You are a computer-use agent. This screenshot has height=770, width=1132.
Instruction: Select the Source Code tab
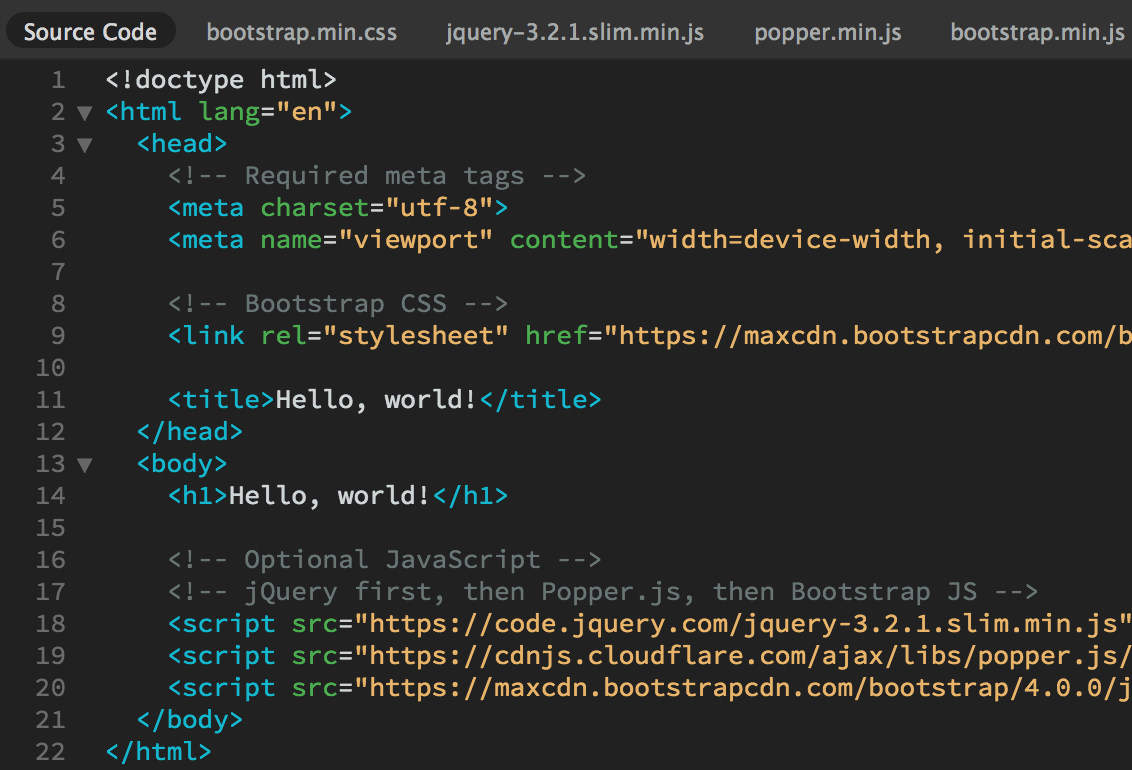click(x=90, y=32)
